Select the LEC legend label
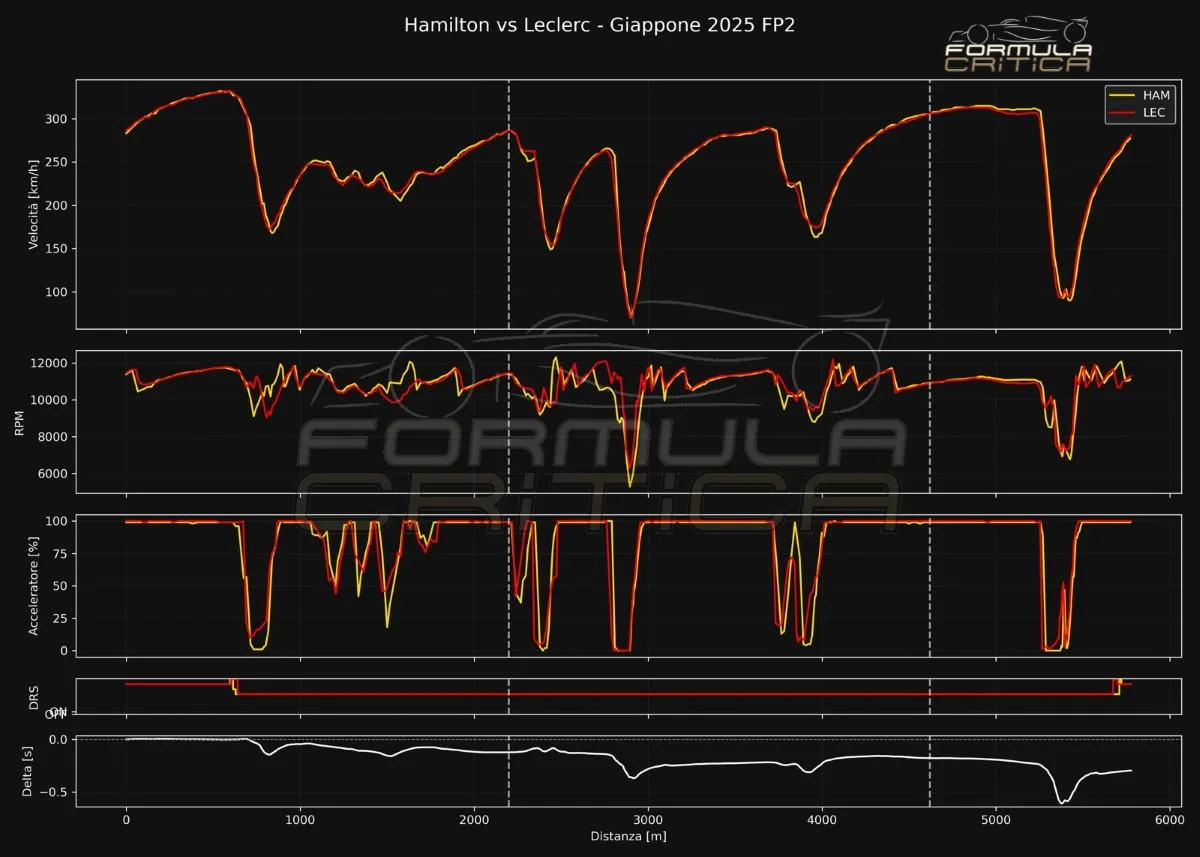The image size is (1200, 857). (x=1154, y=113)
